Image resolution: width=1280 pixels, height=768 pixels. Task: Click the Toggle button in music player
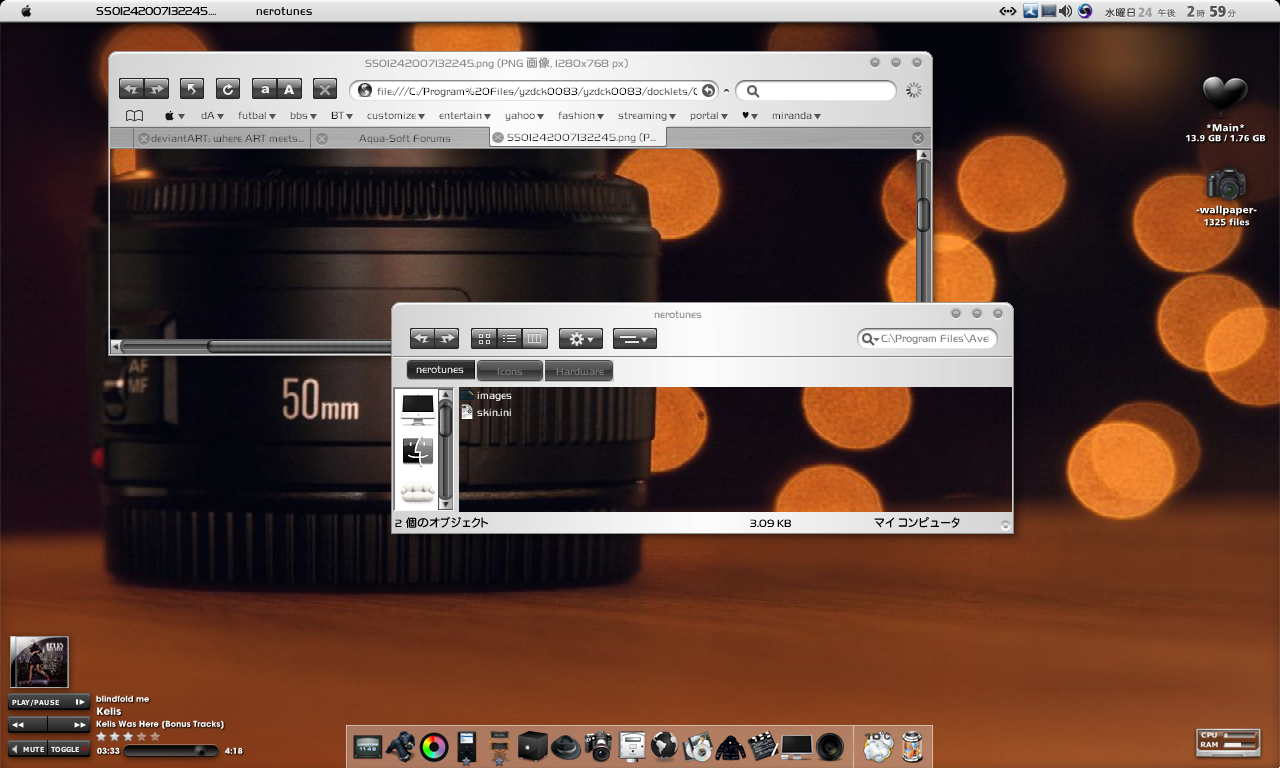click(68, 749)
